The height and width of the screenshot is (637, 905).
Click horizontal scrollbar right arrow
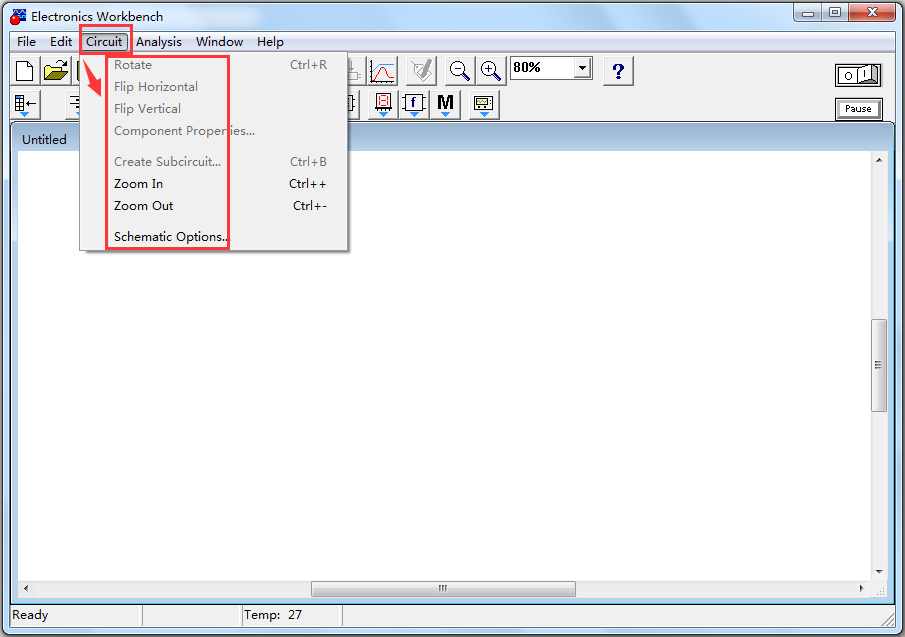[x=862, y=589]
